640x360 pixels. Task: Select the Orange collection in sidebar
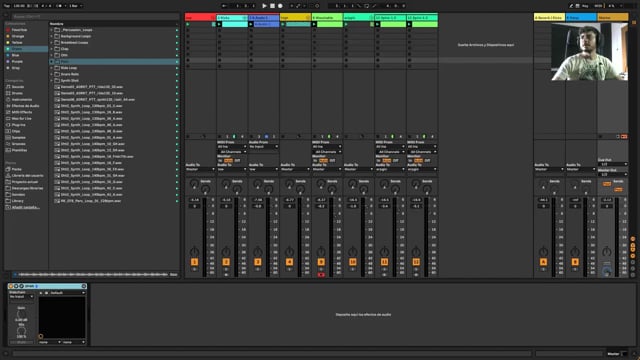(x=18, y=36)
